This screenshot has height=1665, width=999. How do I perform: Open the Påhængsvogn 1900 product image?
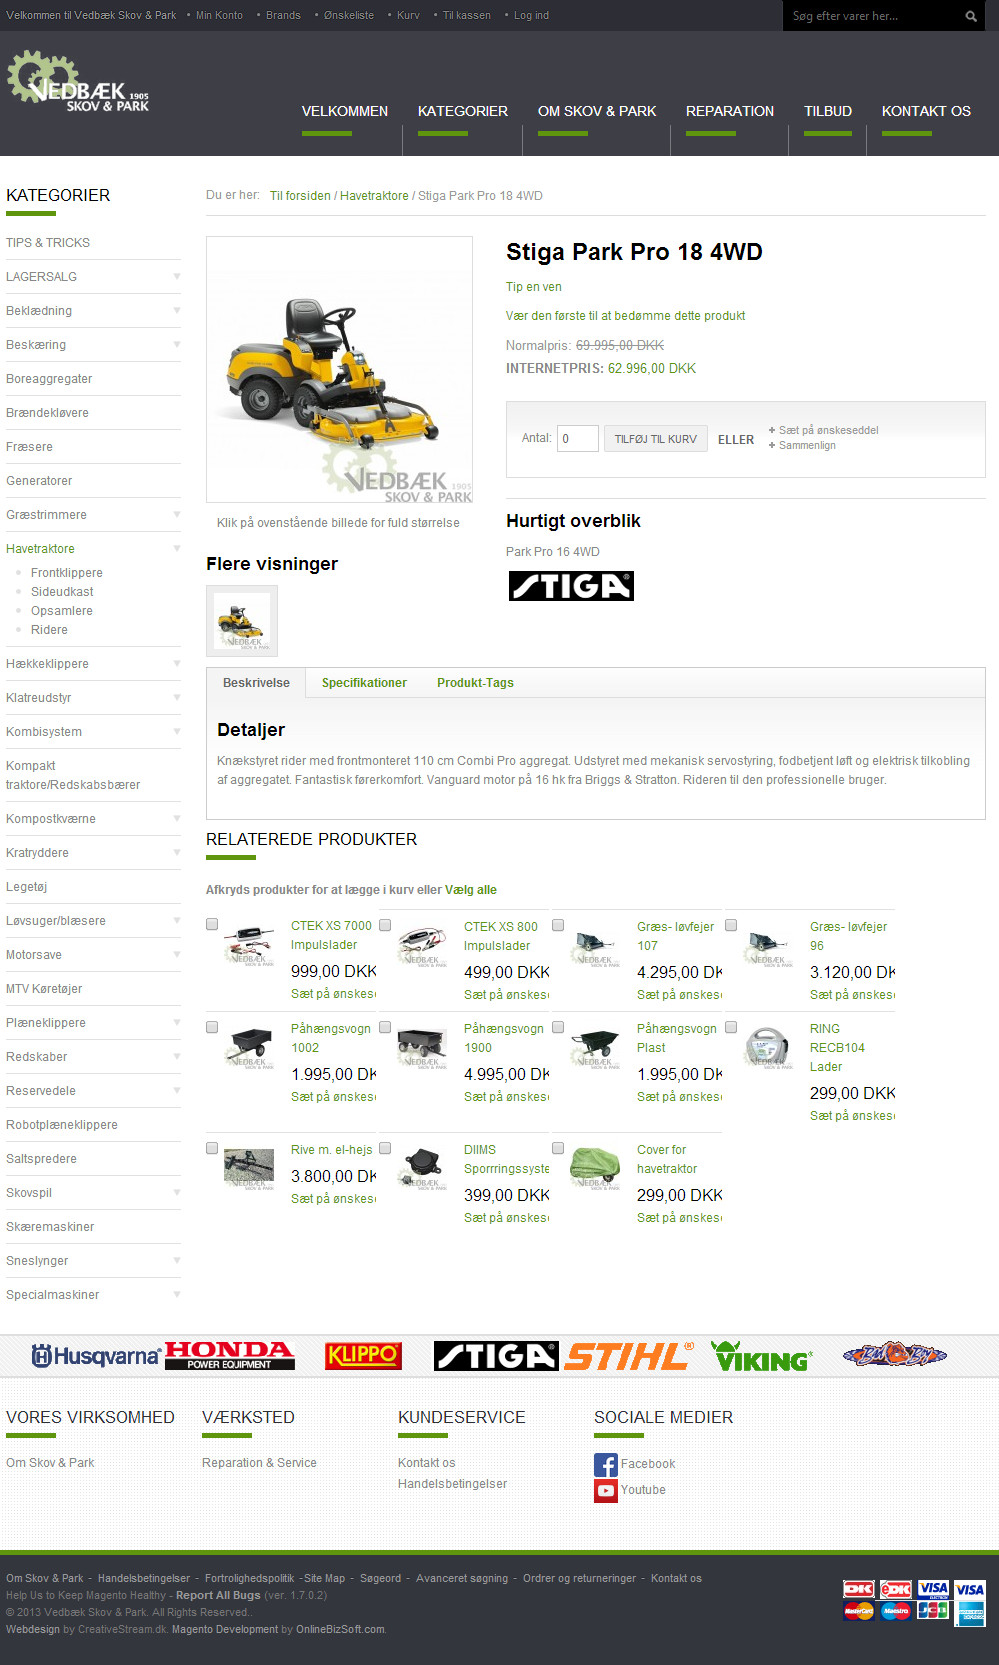click(x=422, y=1046)
